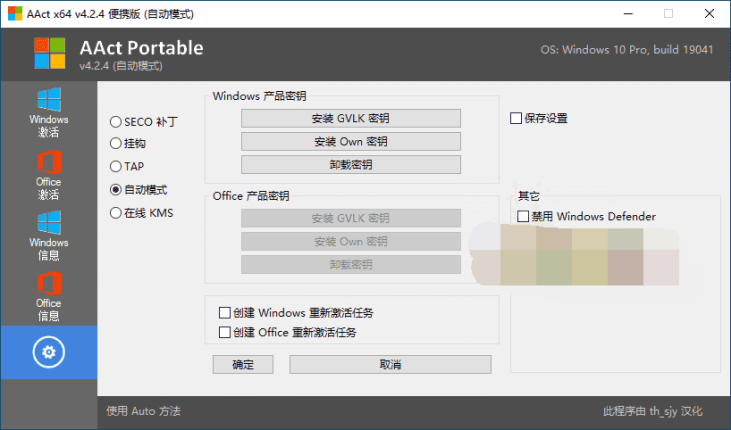The image size is (731, 430).
Task: Click Windows 卸载密钥 button
Action: click(x=351, y=165)
